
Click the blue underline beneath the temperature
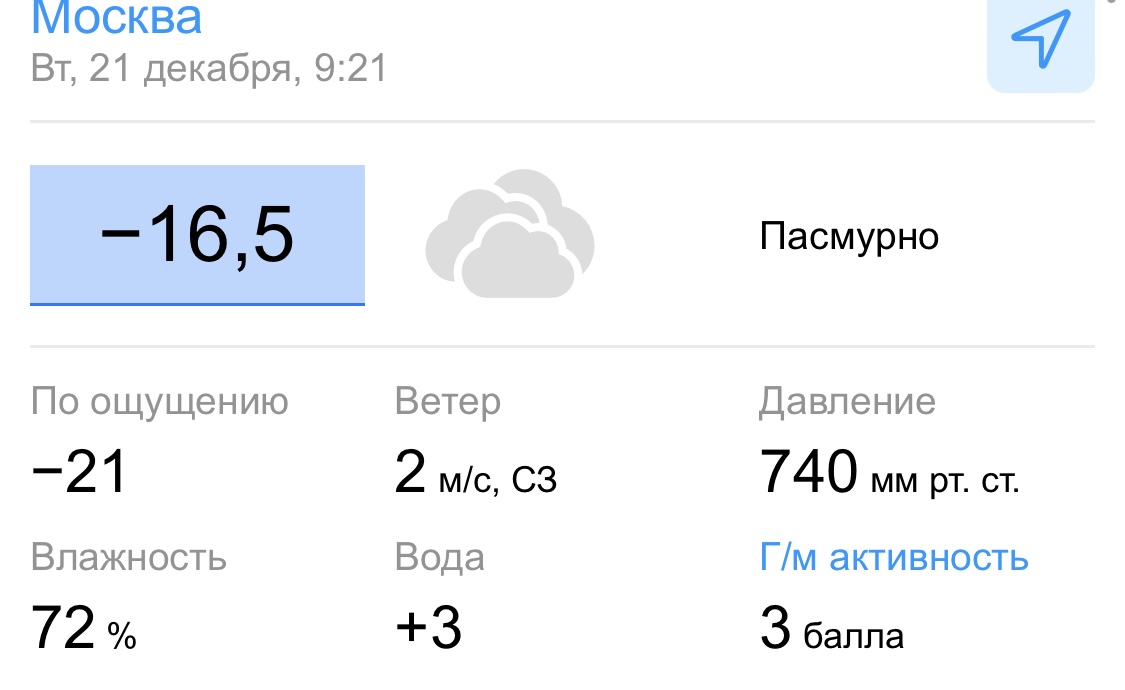(x=197, y=303)
